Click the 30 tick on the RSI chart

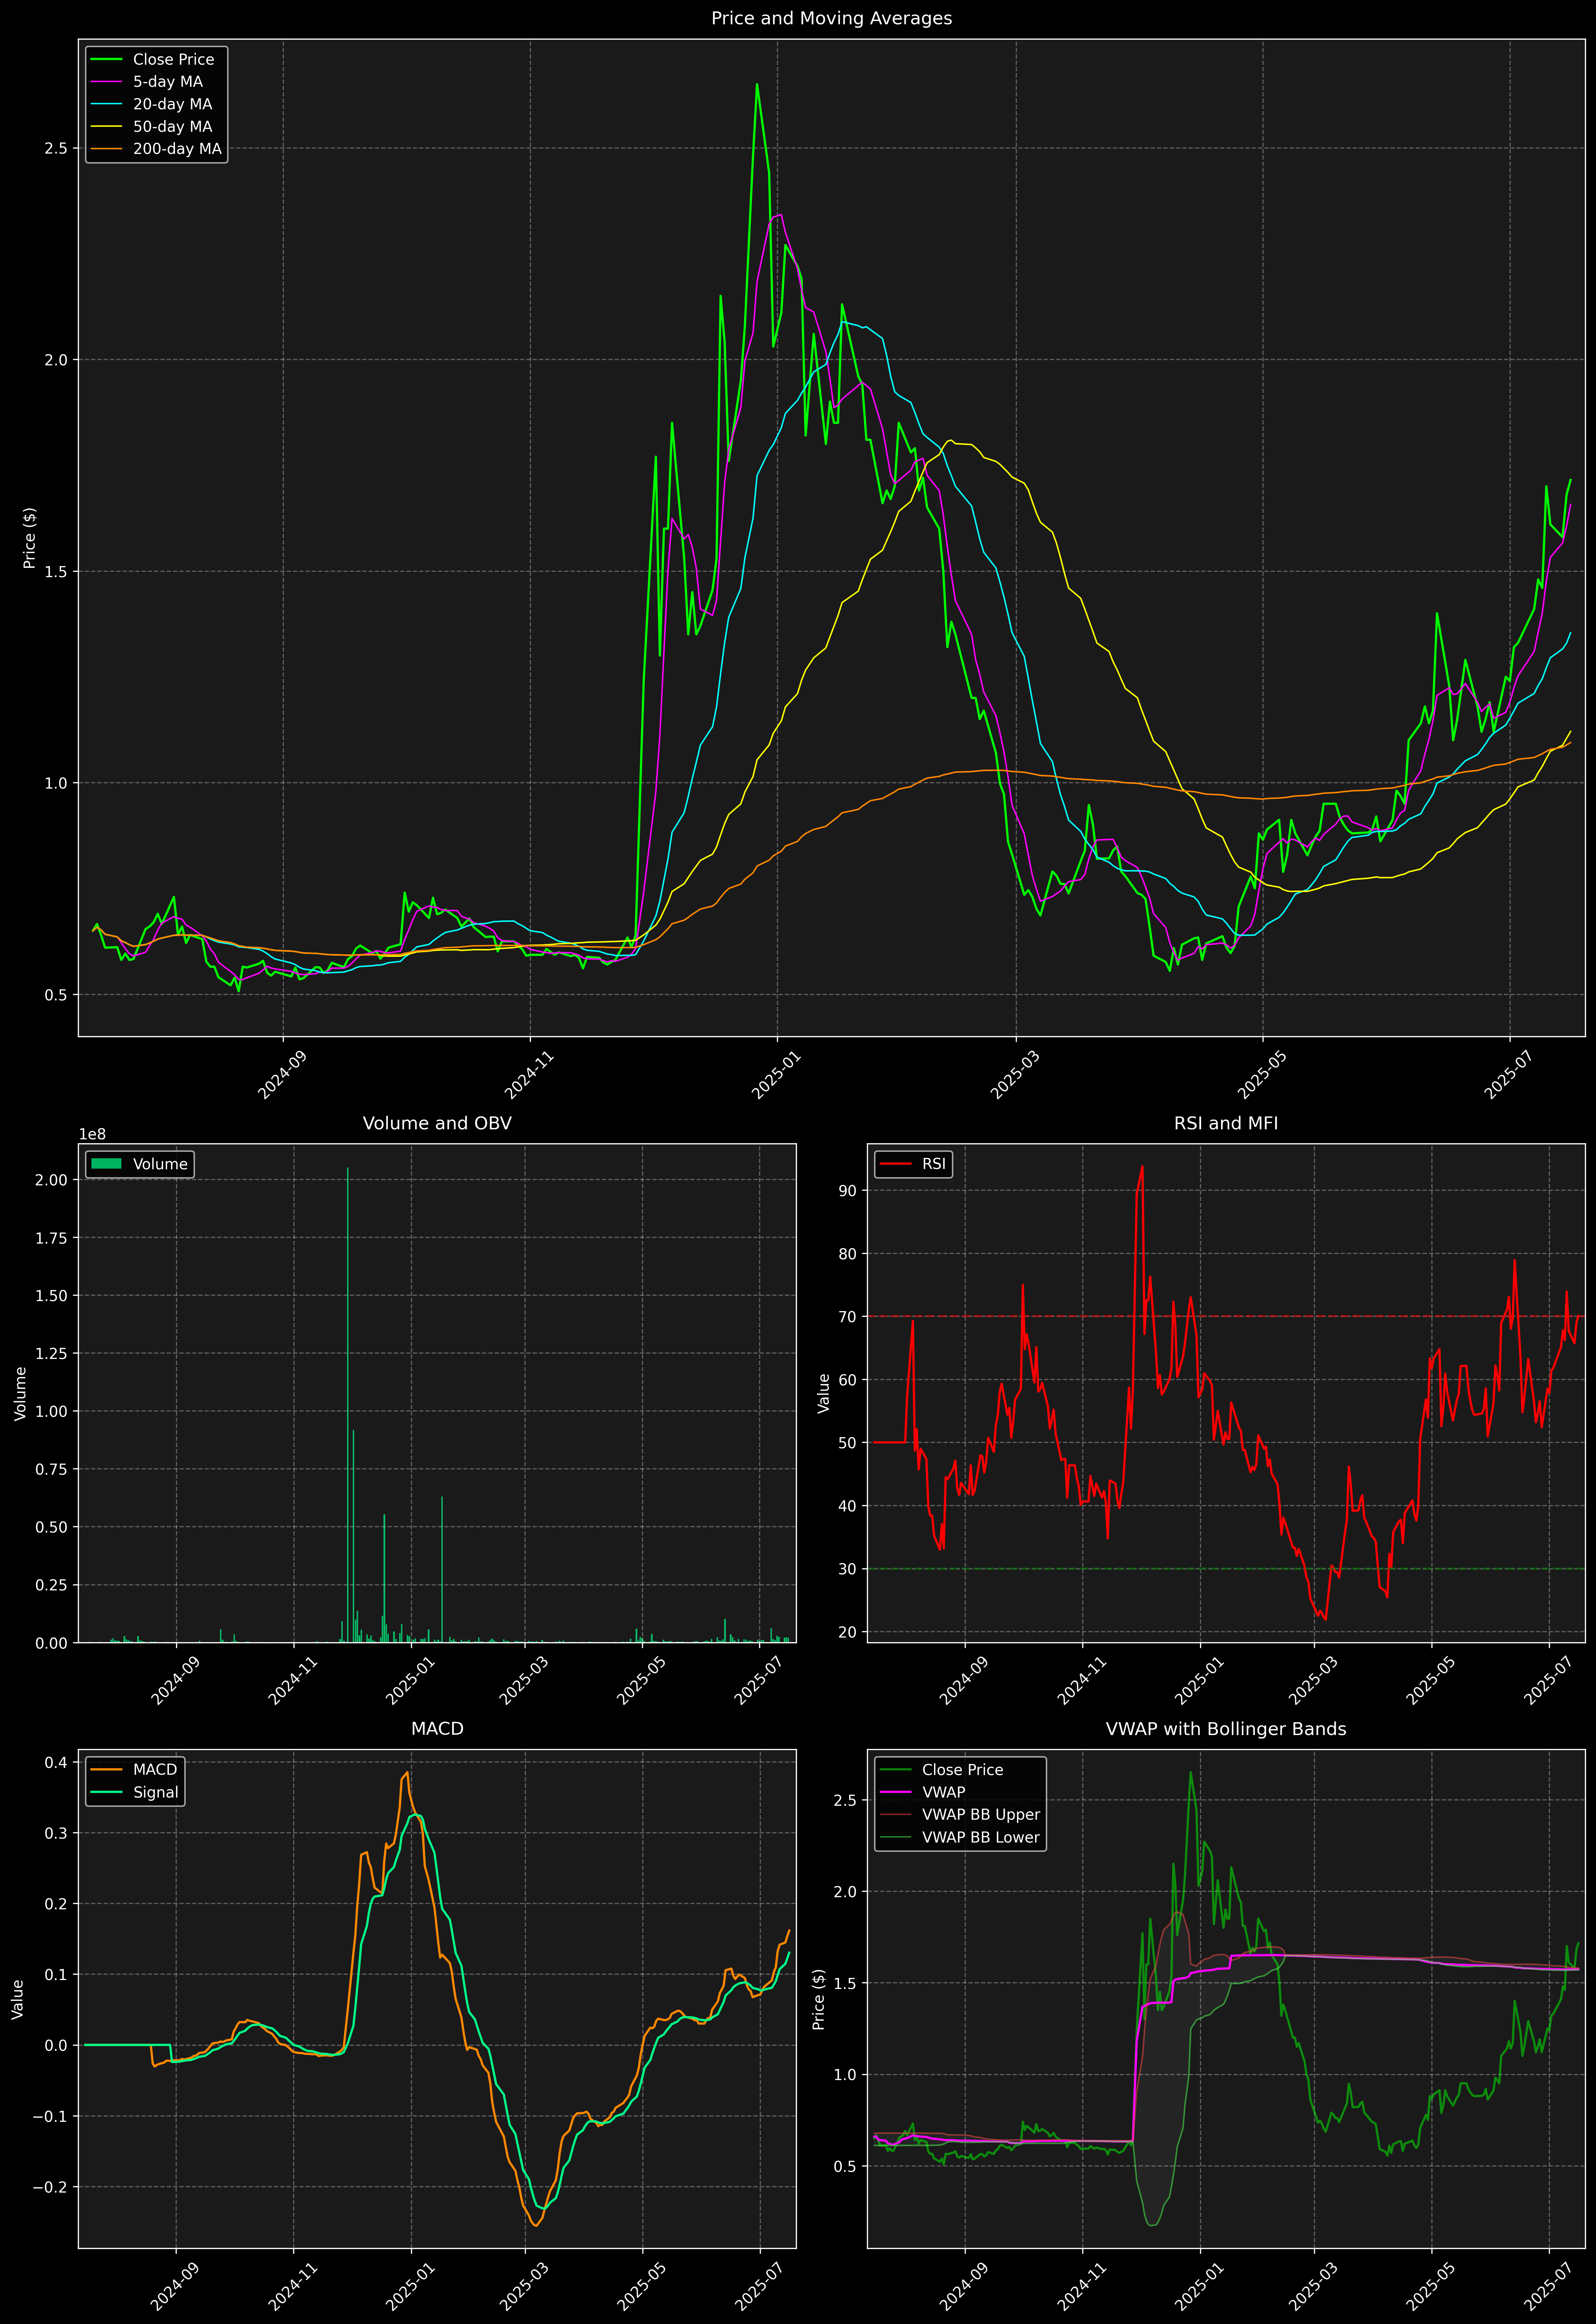click(x=848, y=1569)
